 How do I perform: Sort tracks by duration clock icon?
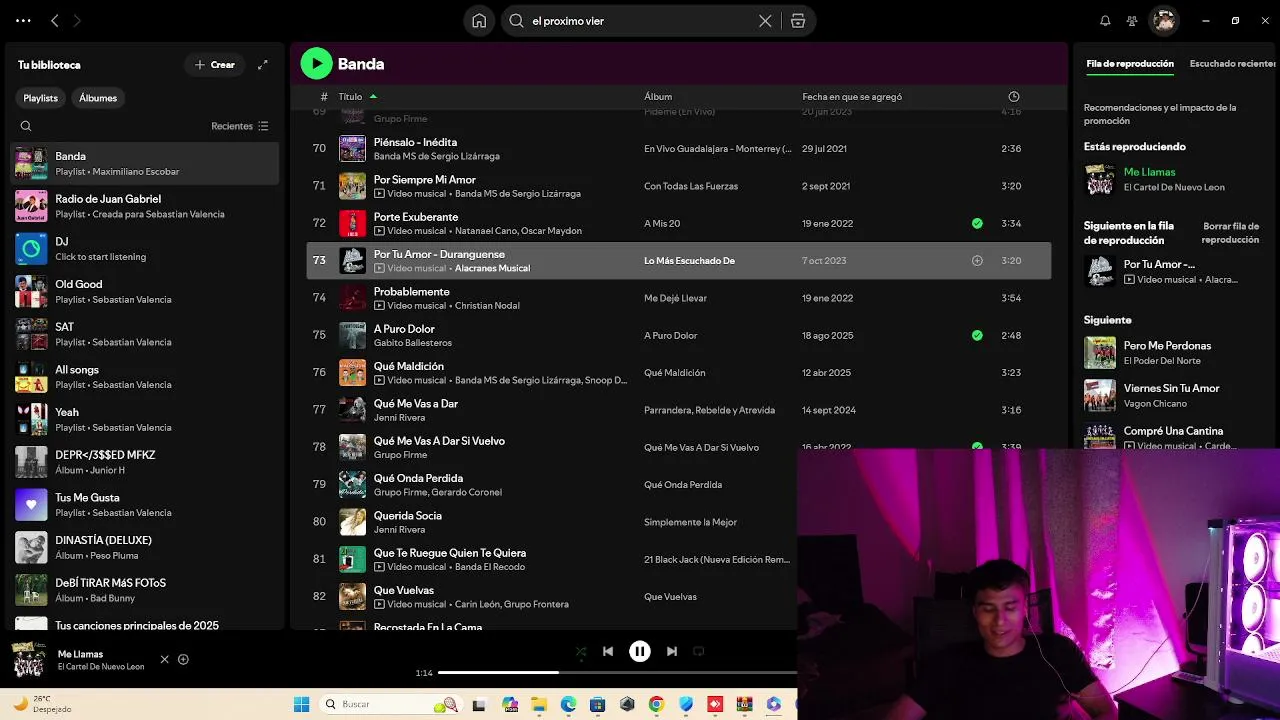pos(1013,97)
